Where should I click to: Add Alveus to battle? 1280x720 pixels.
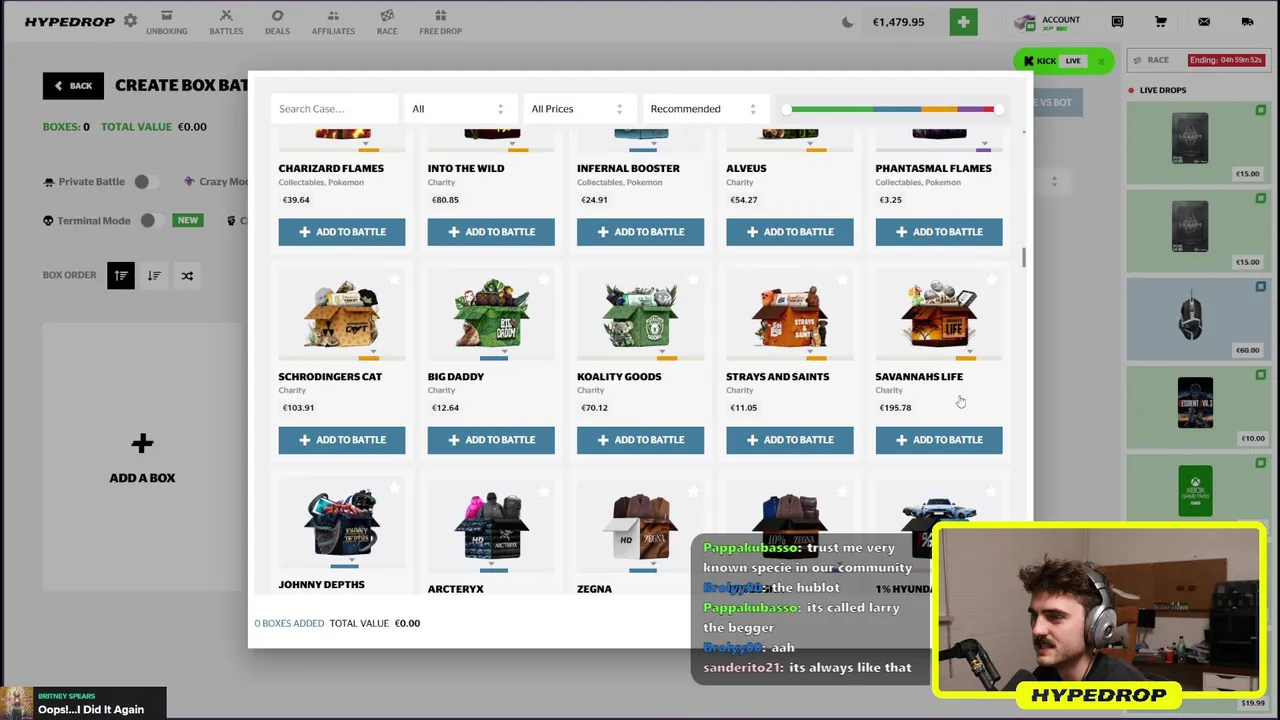tap(790, 232)
